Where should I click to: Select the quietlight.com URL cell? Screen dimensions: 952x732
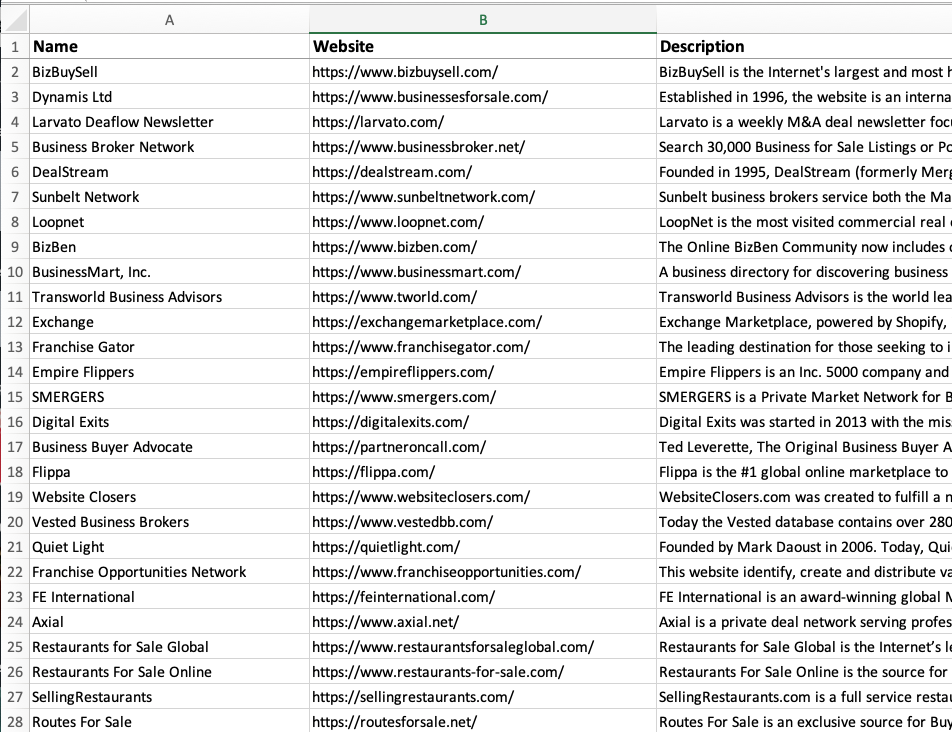pyautogui.click(x=386, y=547)
